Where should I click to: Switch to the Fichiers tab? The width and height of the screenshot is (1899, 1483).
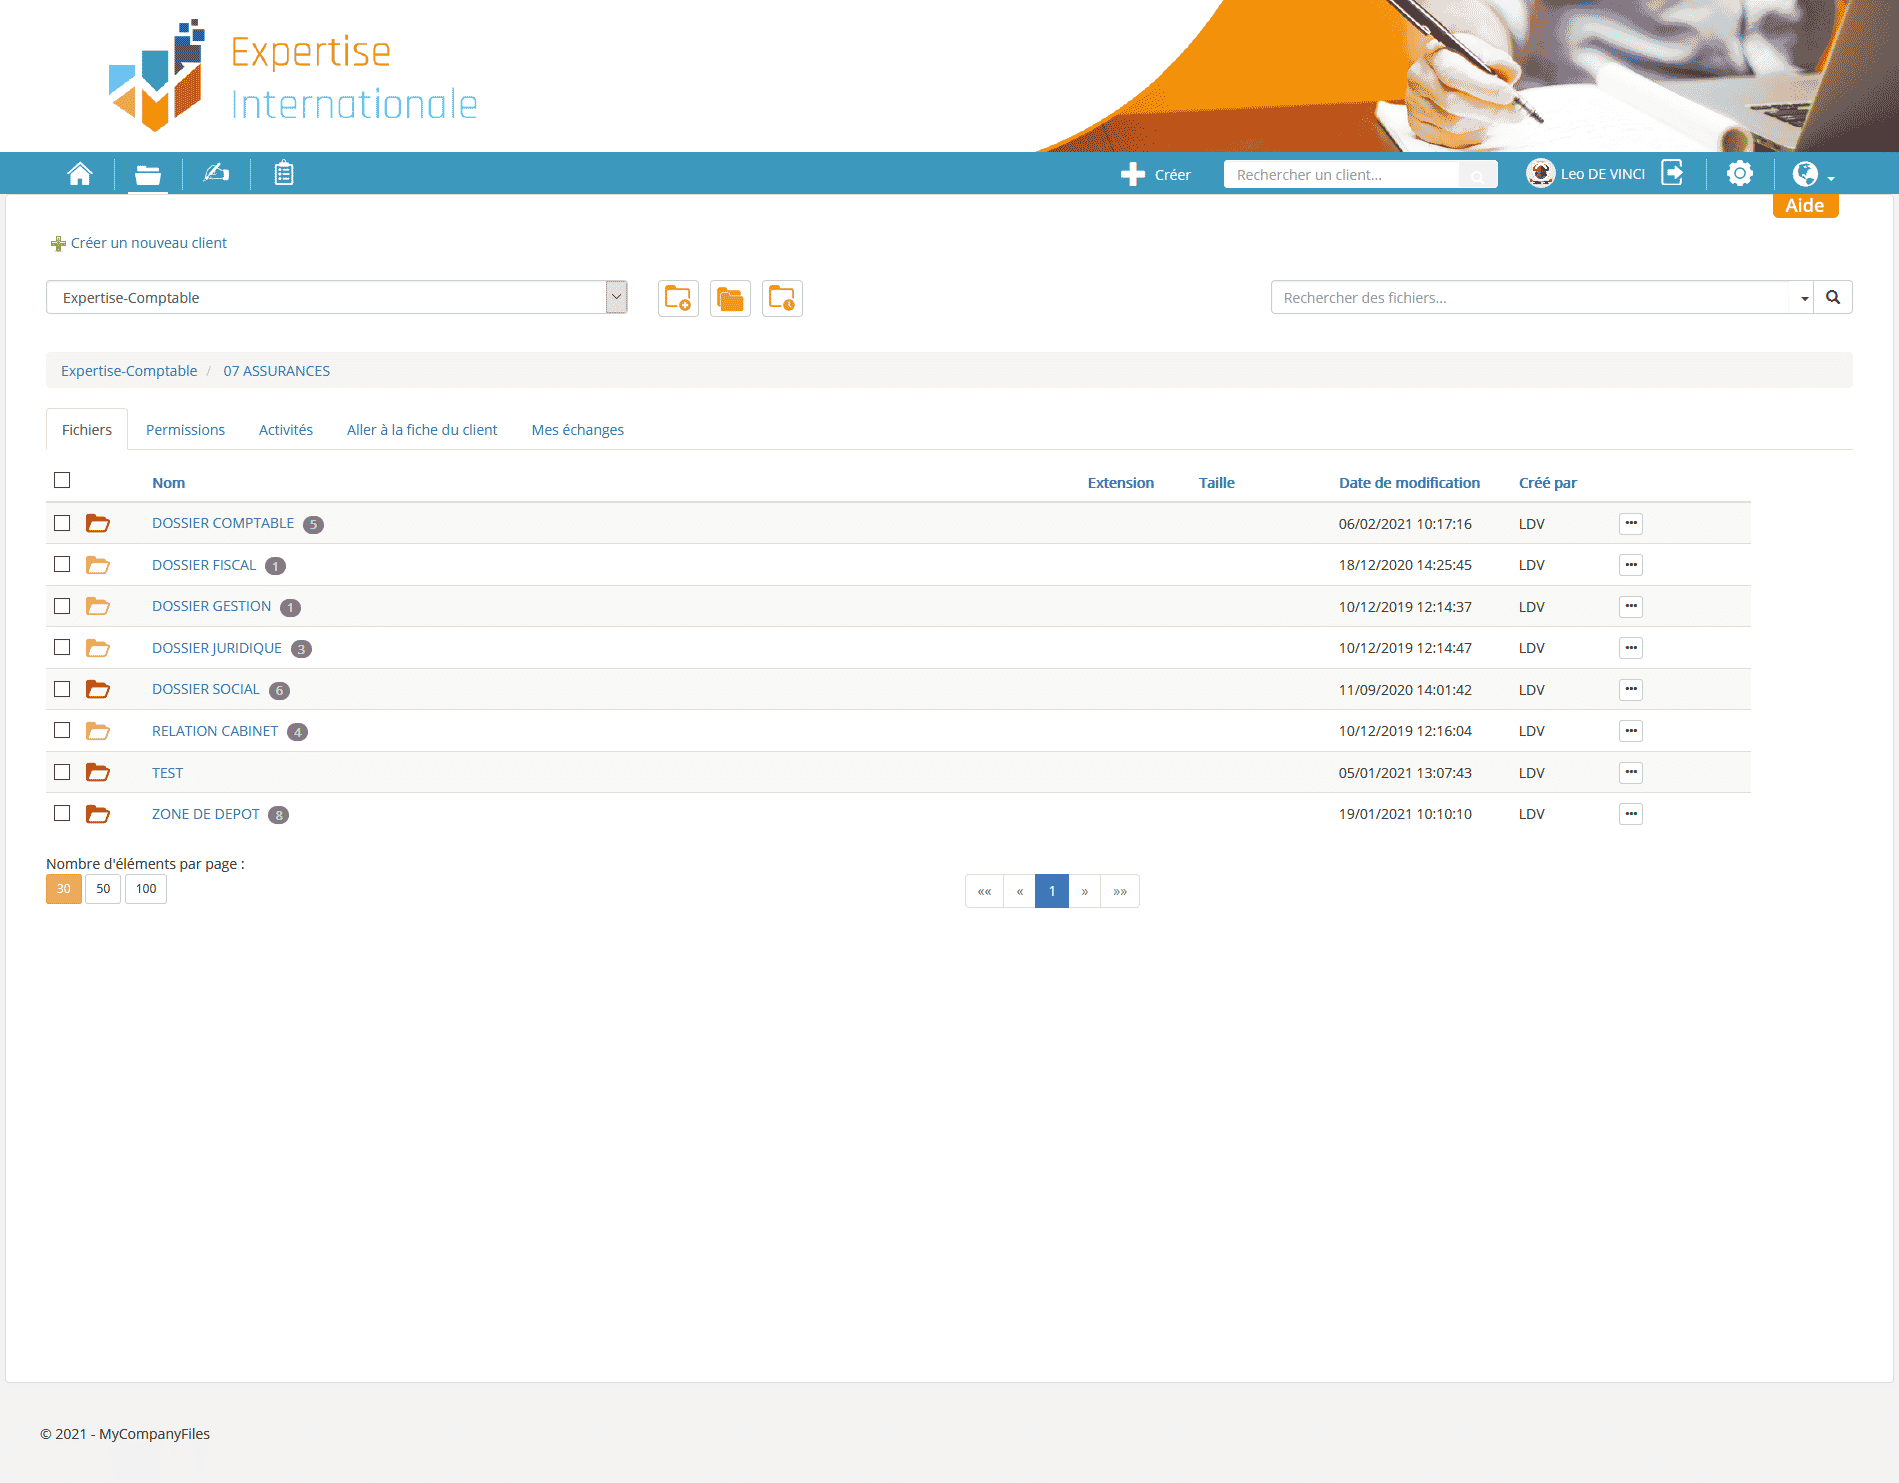(x=87, y=430)
